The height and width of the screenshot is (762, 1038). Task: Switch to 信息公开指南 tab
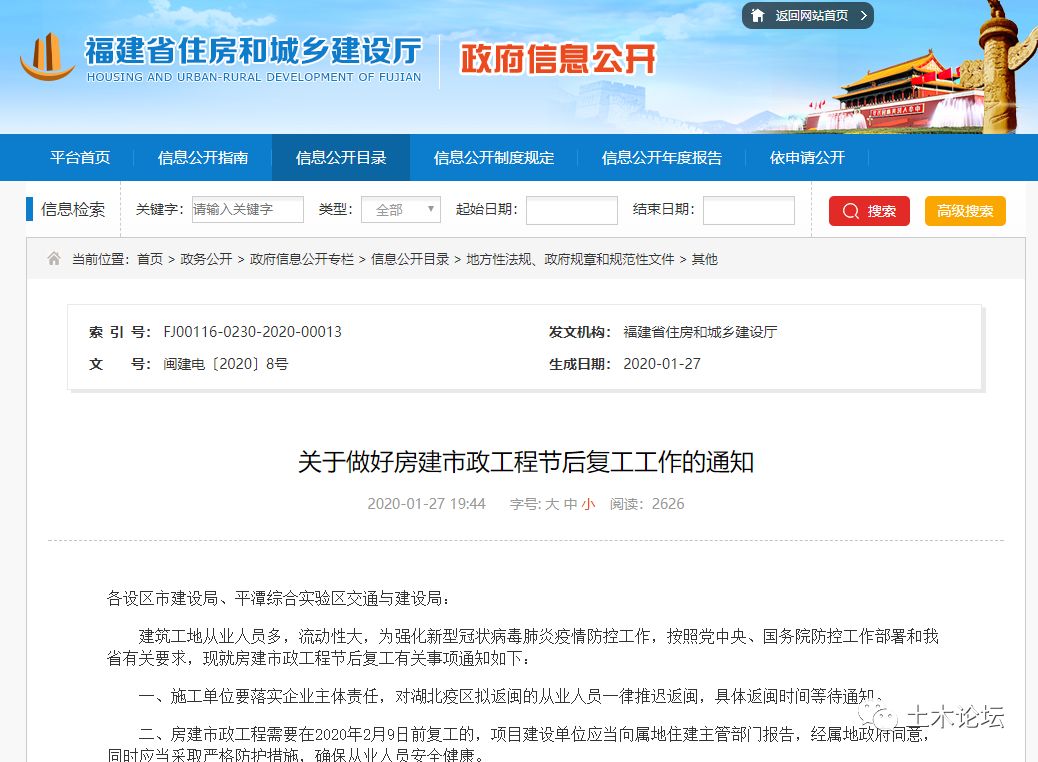203,158
